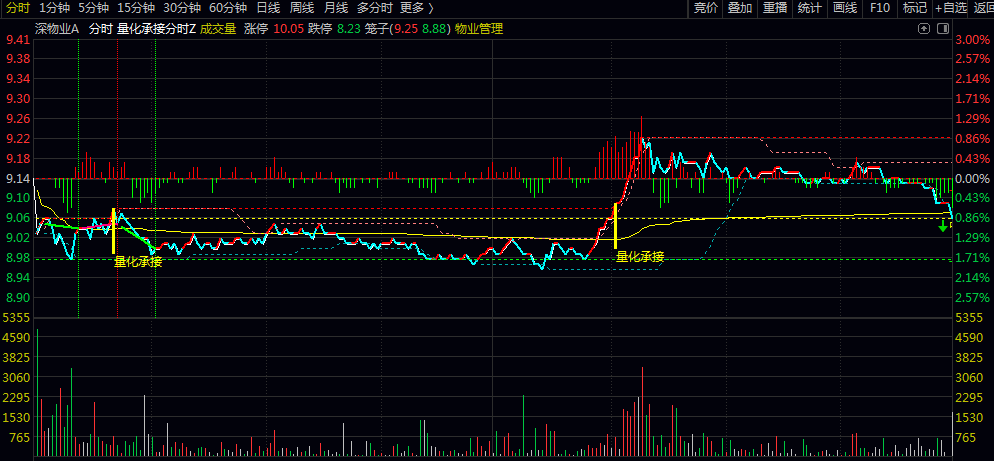Click 物业管理 sector link

pos(479,29)
